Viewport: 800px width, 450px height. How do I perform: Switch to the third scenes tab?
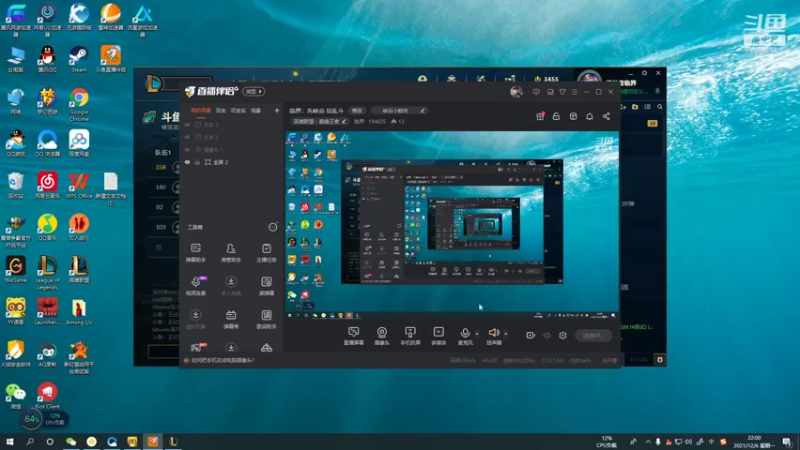coord(238,110)
